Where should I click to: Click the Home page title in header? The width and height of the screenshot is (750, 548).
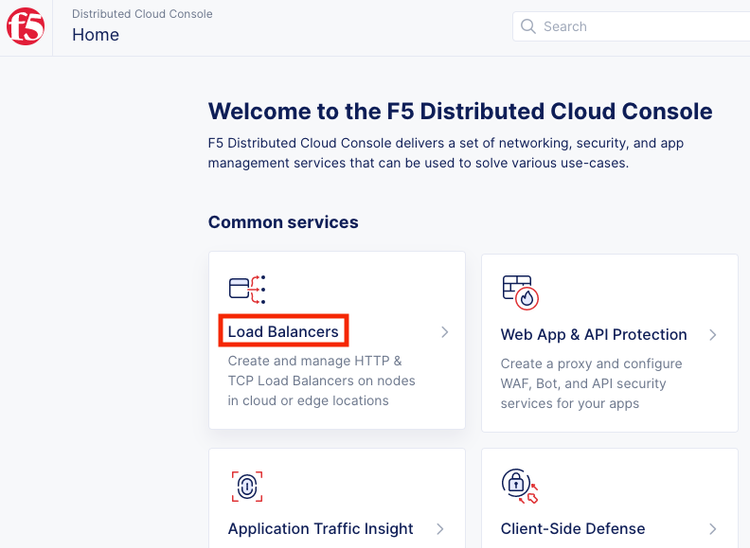[x=95, y=35]
